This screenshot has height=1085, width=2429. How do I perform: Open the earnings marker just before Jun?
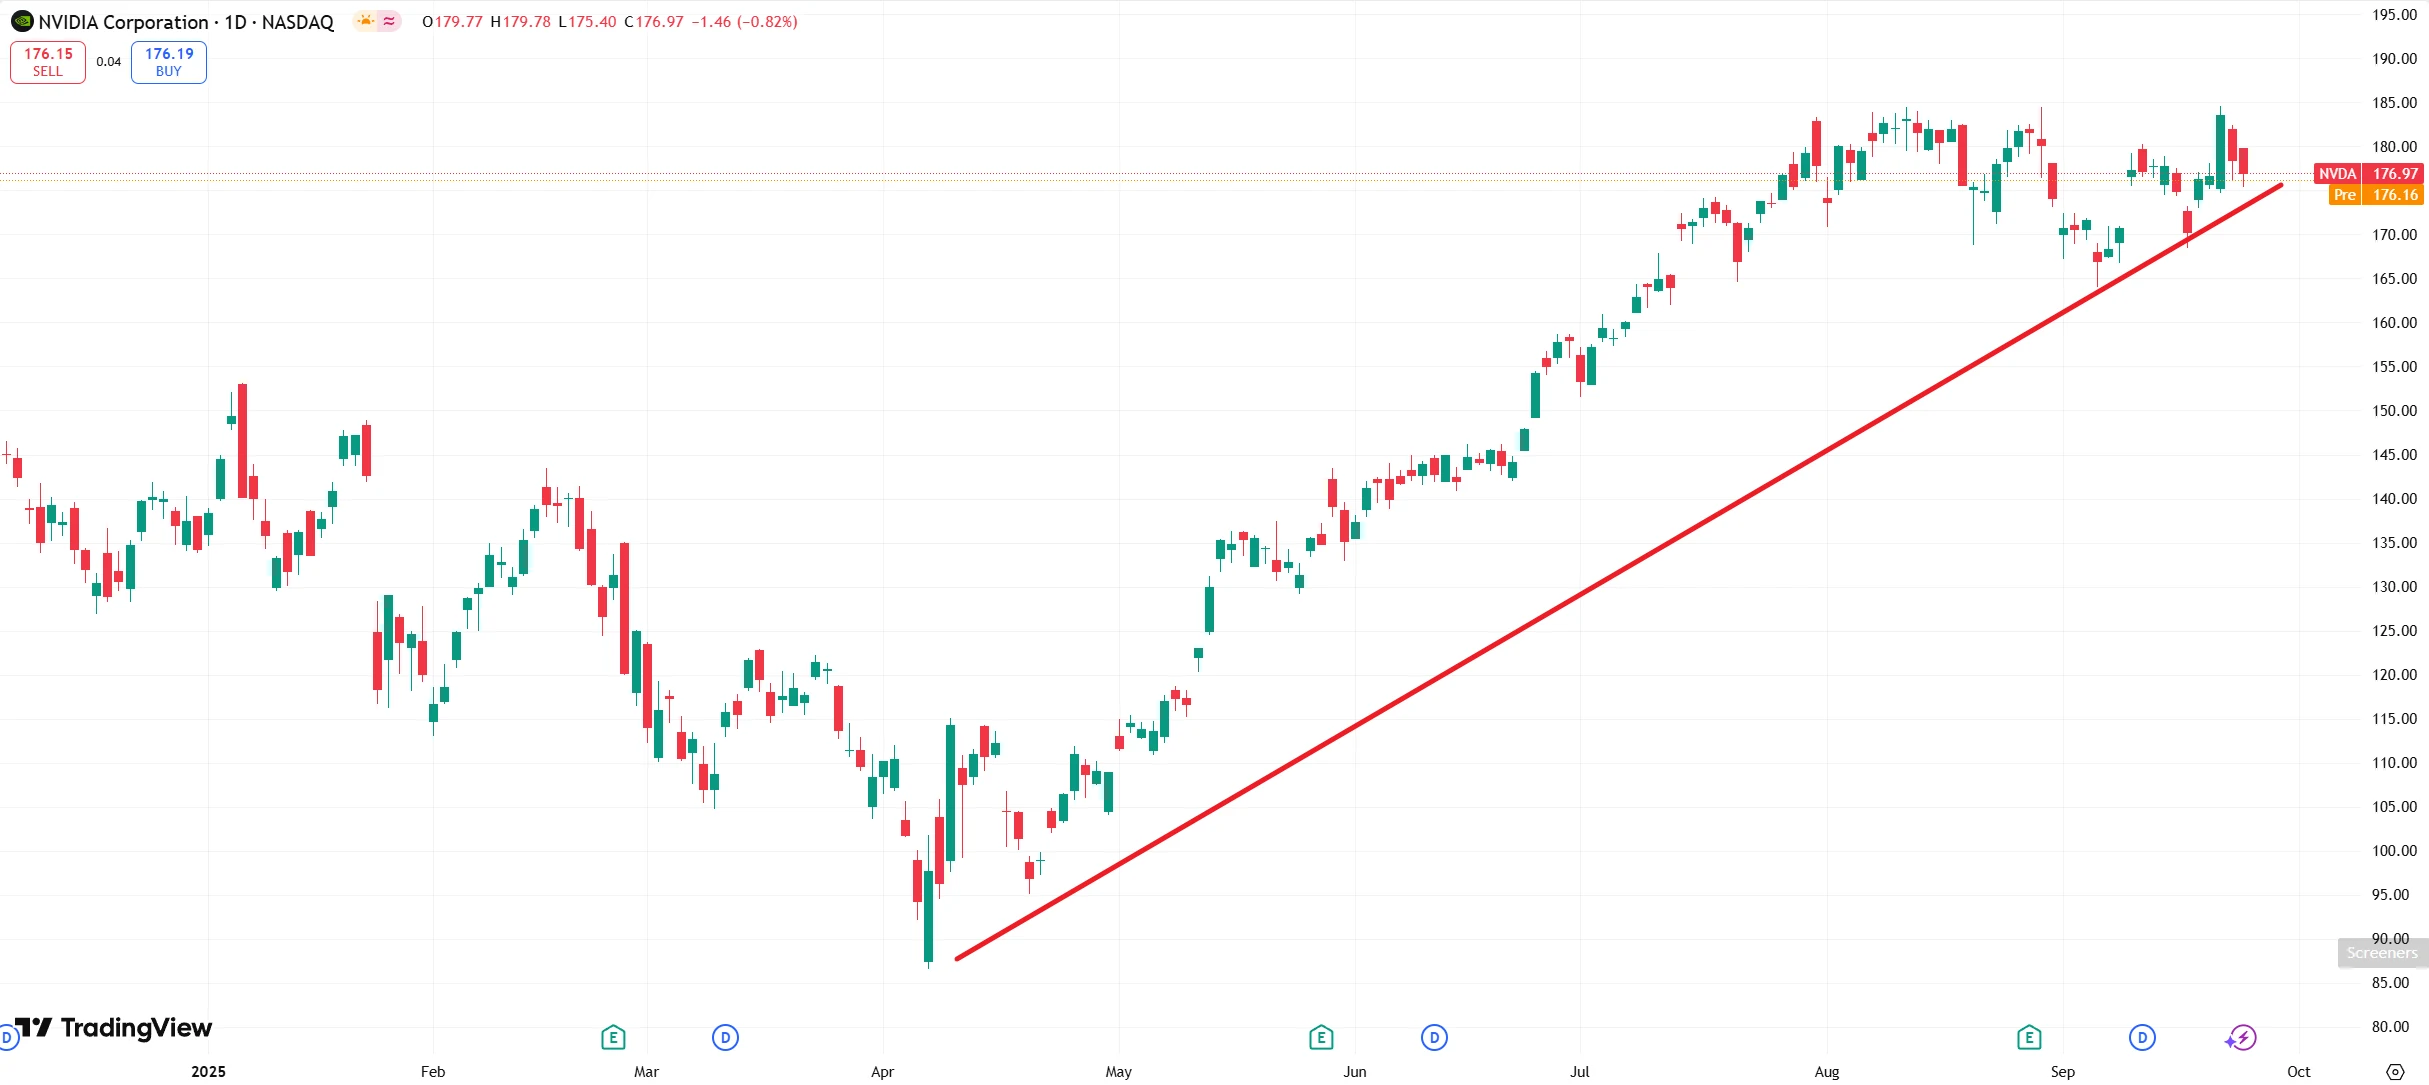click(x=1321, y=1038)
